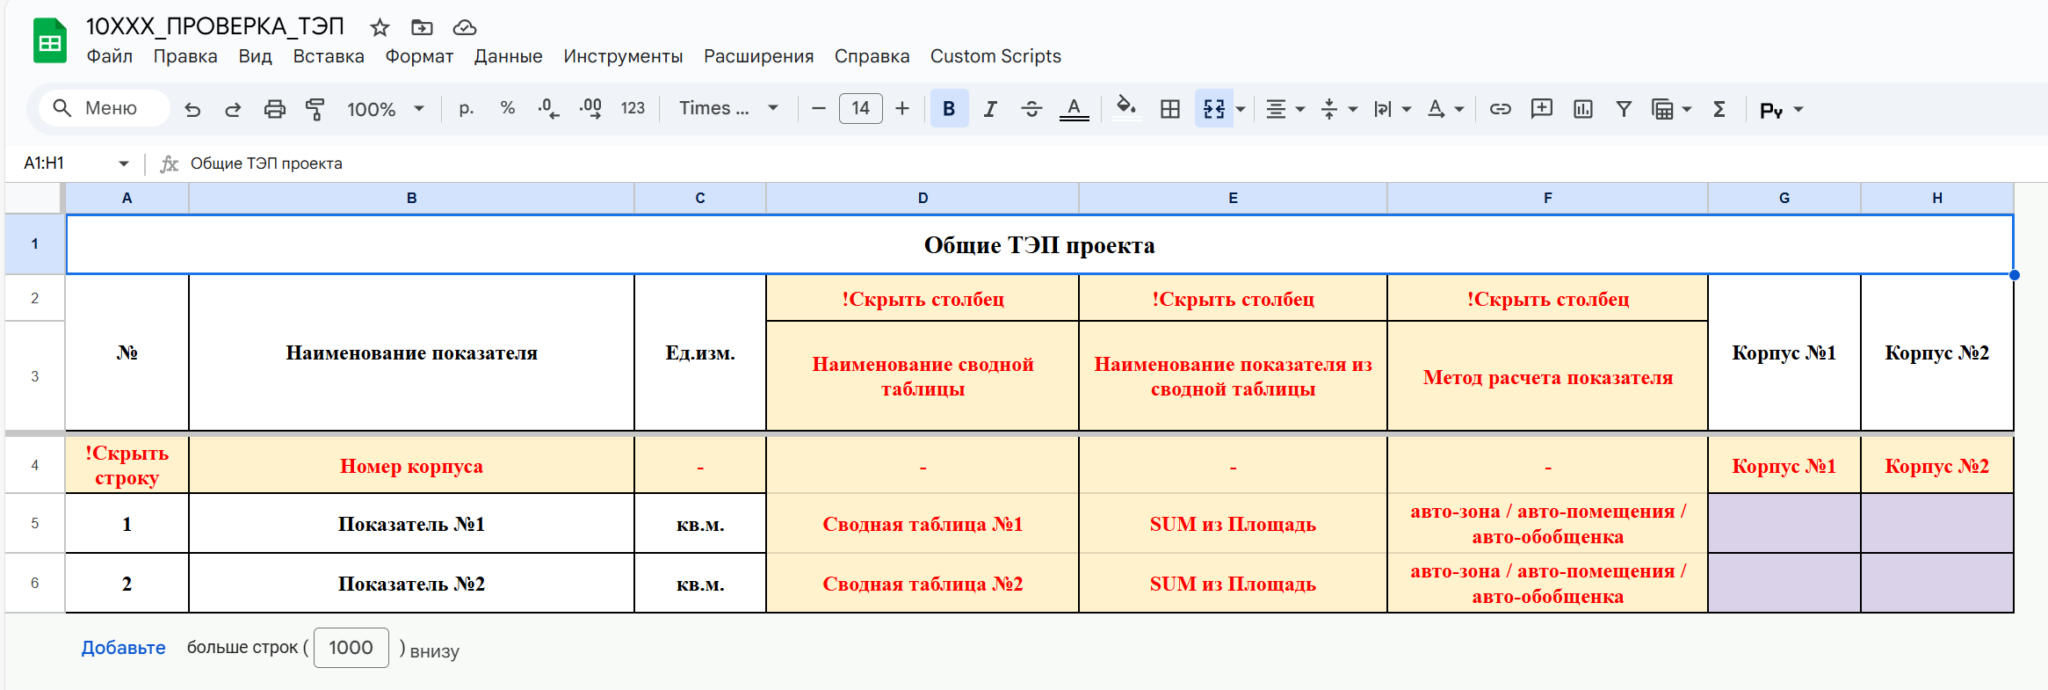Open the Functions sigma icon
This screenshot has width=2048, height=690.
tap(1719, 109)
